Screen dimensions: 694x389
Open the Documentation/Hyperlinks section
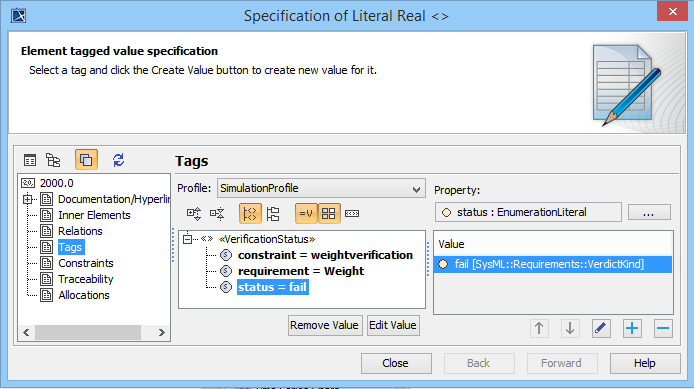point(114,199)
